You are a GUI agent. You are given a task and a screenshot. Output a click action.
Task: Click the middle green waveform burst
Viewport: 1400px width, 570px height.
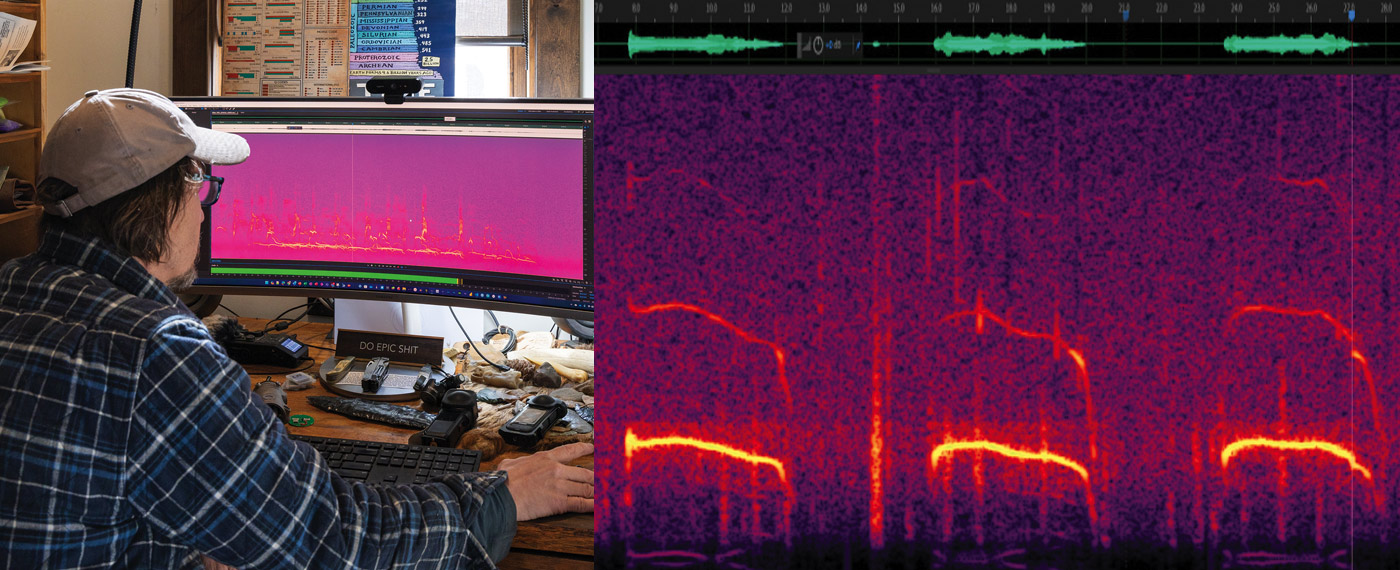coord(1005,44)
